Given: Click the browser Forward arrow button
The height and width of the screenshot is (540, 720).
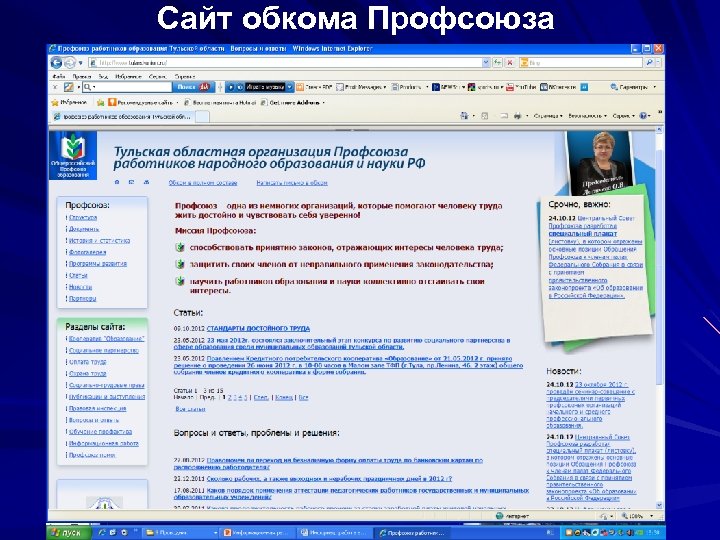Looking at the screenshot, I should 70,62.
